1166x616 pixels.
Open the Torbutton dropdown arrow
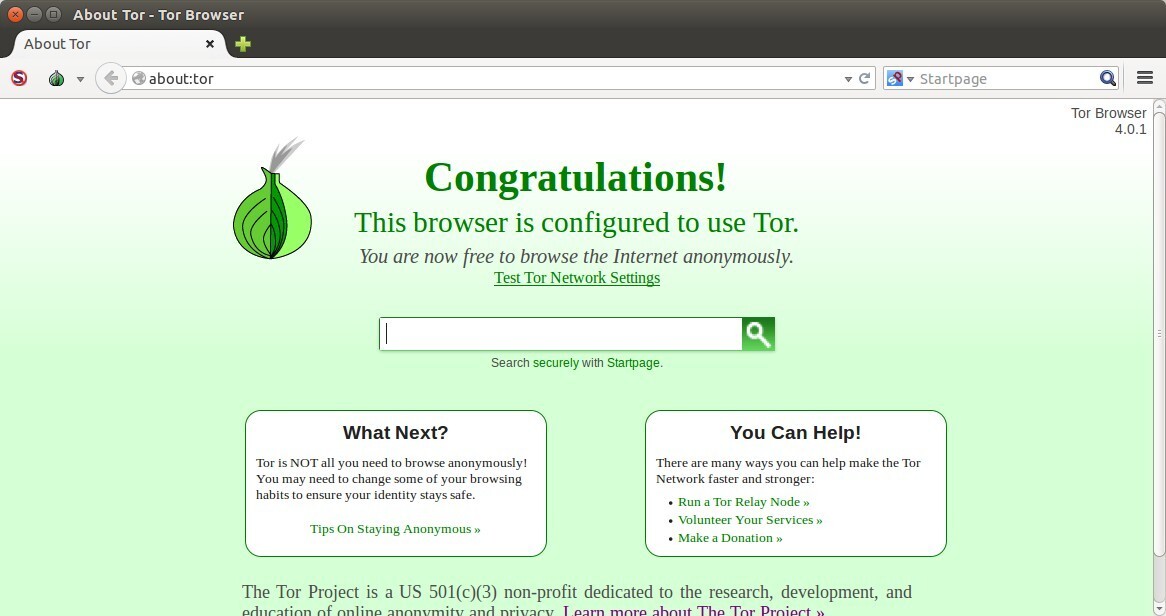pyautogui.click(x=80, y=77)
